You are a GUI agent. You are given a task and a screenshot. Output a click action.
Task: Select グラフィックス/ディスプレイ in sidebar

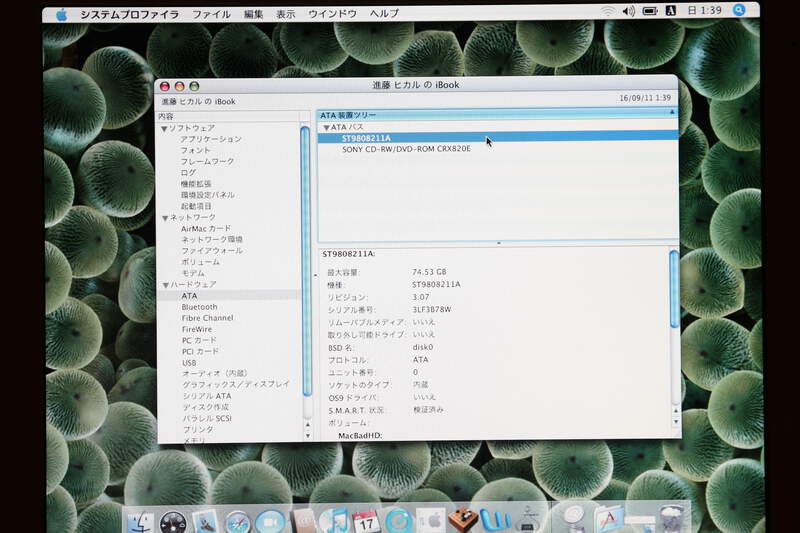point(236,384)
